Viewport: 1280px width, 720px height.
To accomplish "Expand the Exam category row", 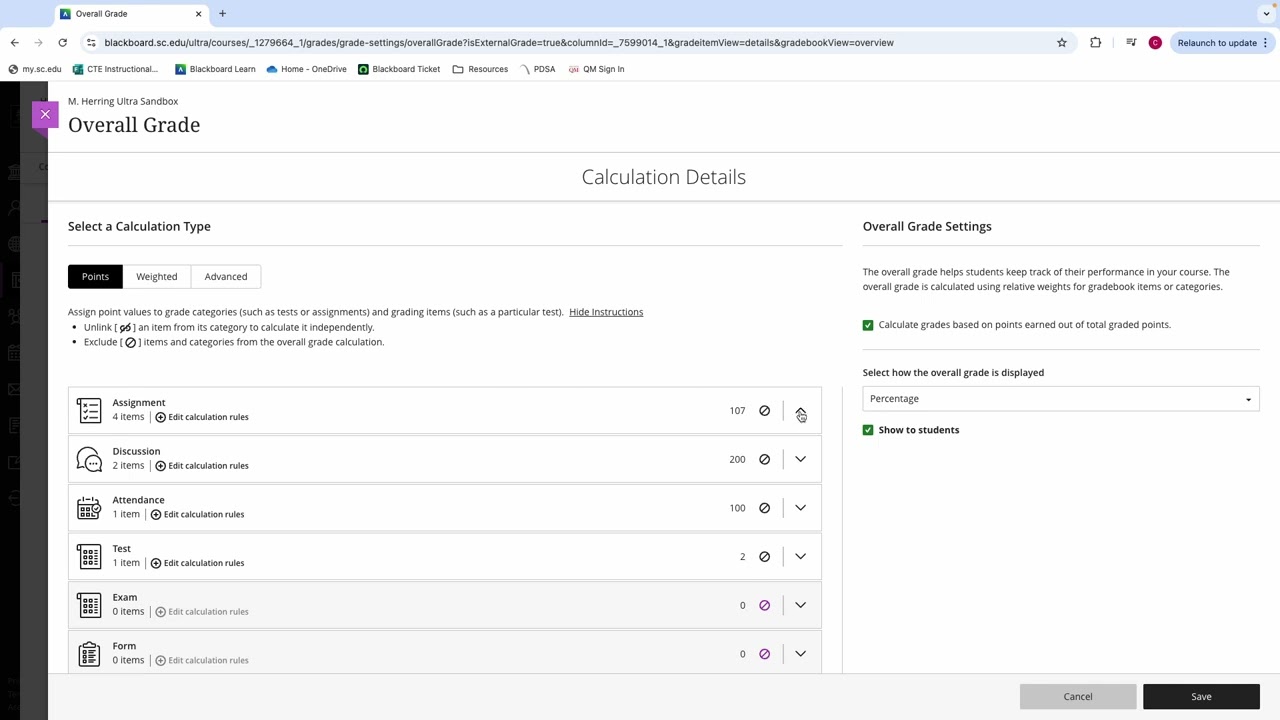I will [x=800, y=605].
